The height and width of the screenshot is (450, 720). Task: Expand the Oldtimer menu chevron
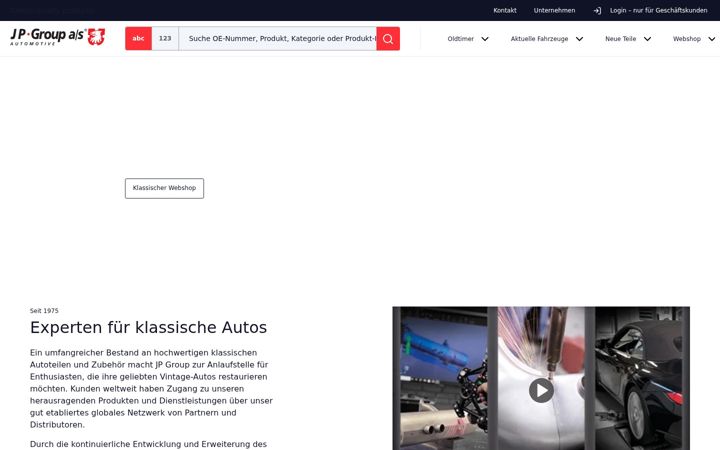pyautogui.click(x=485, y=39)
